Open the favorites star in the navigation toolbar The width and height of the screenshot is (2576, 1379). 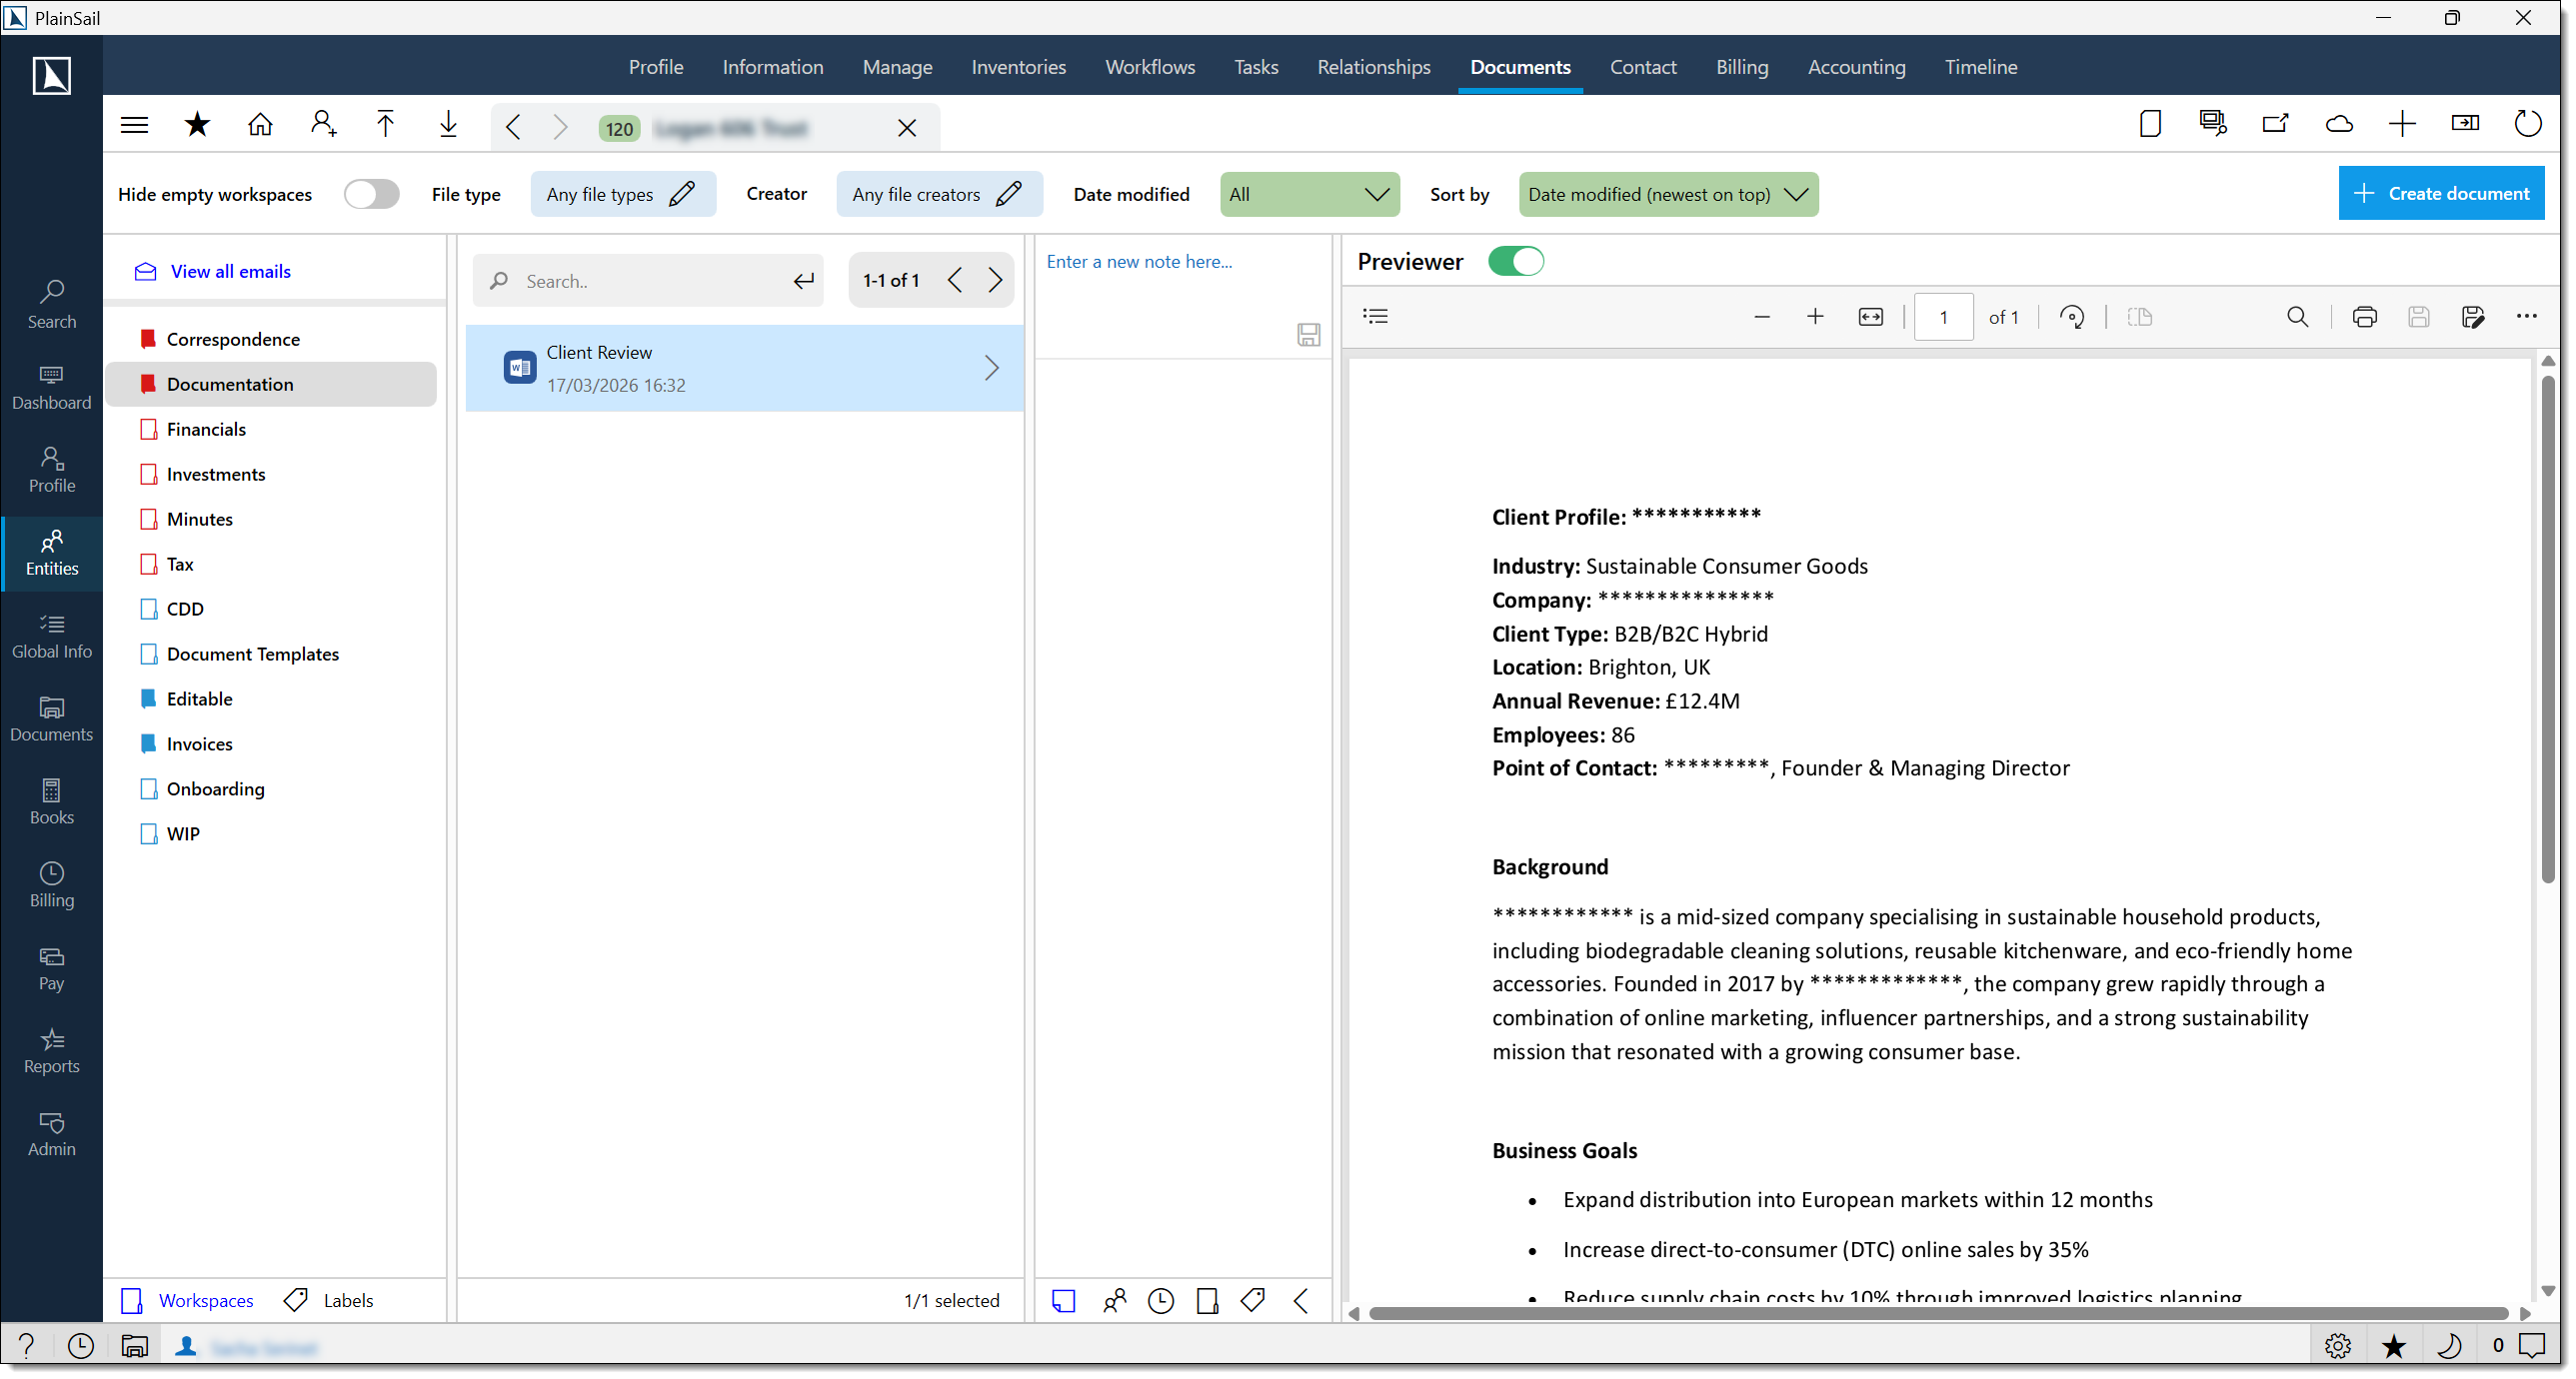[197, 124]
